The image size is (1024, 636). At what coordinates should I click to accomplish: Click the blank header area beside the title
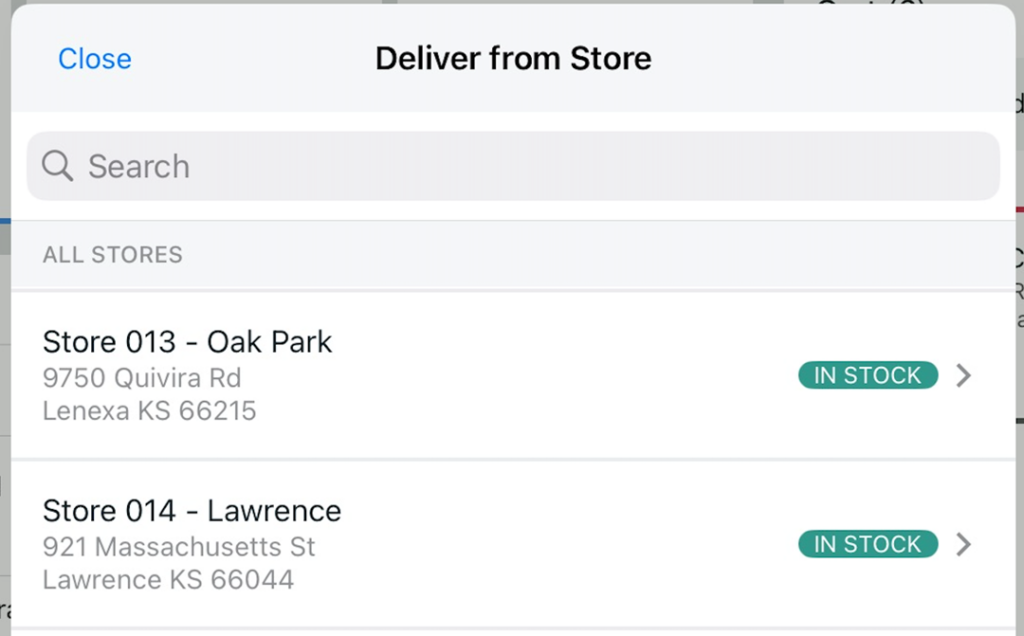(829, 59)
